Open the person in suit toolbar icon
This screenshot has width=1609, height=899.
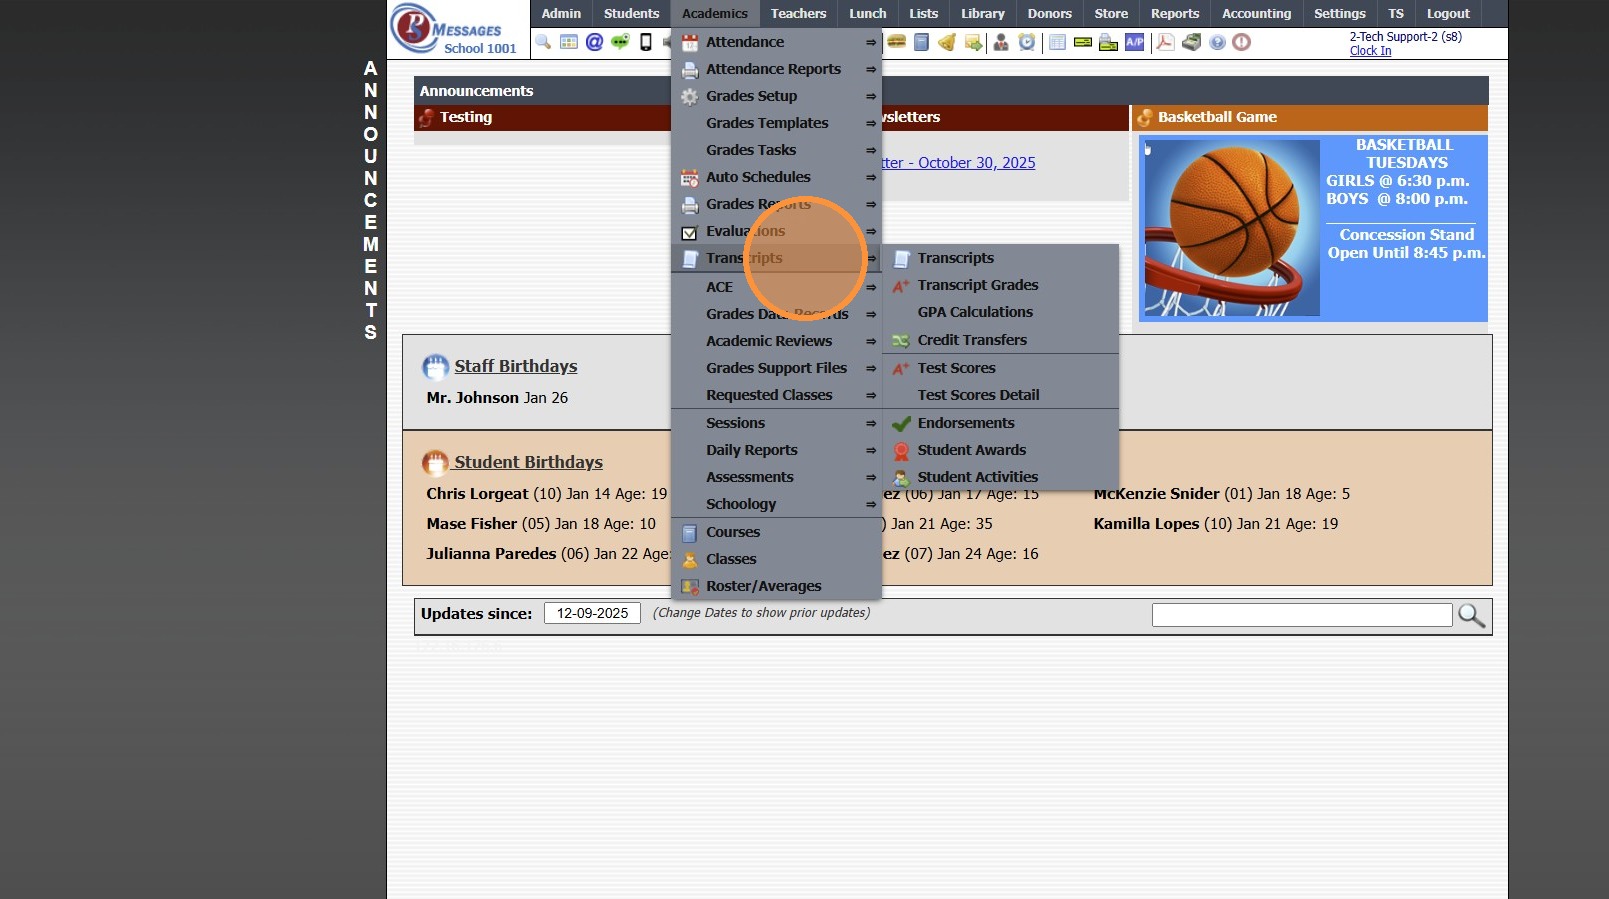[x=1001, y=42]
